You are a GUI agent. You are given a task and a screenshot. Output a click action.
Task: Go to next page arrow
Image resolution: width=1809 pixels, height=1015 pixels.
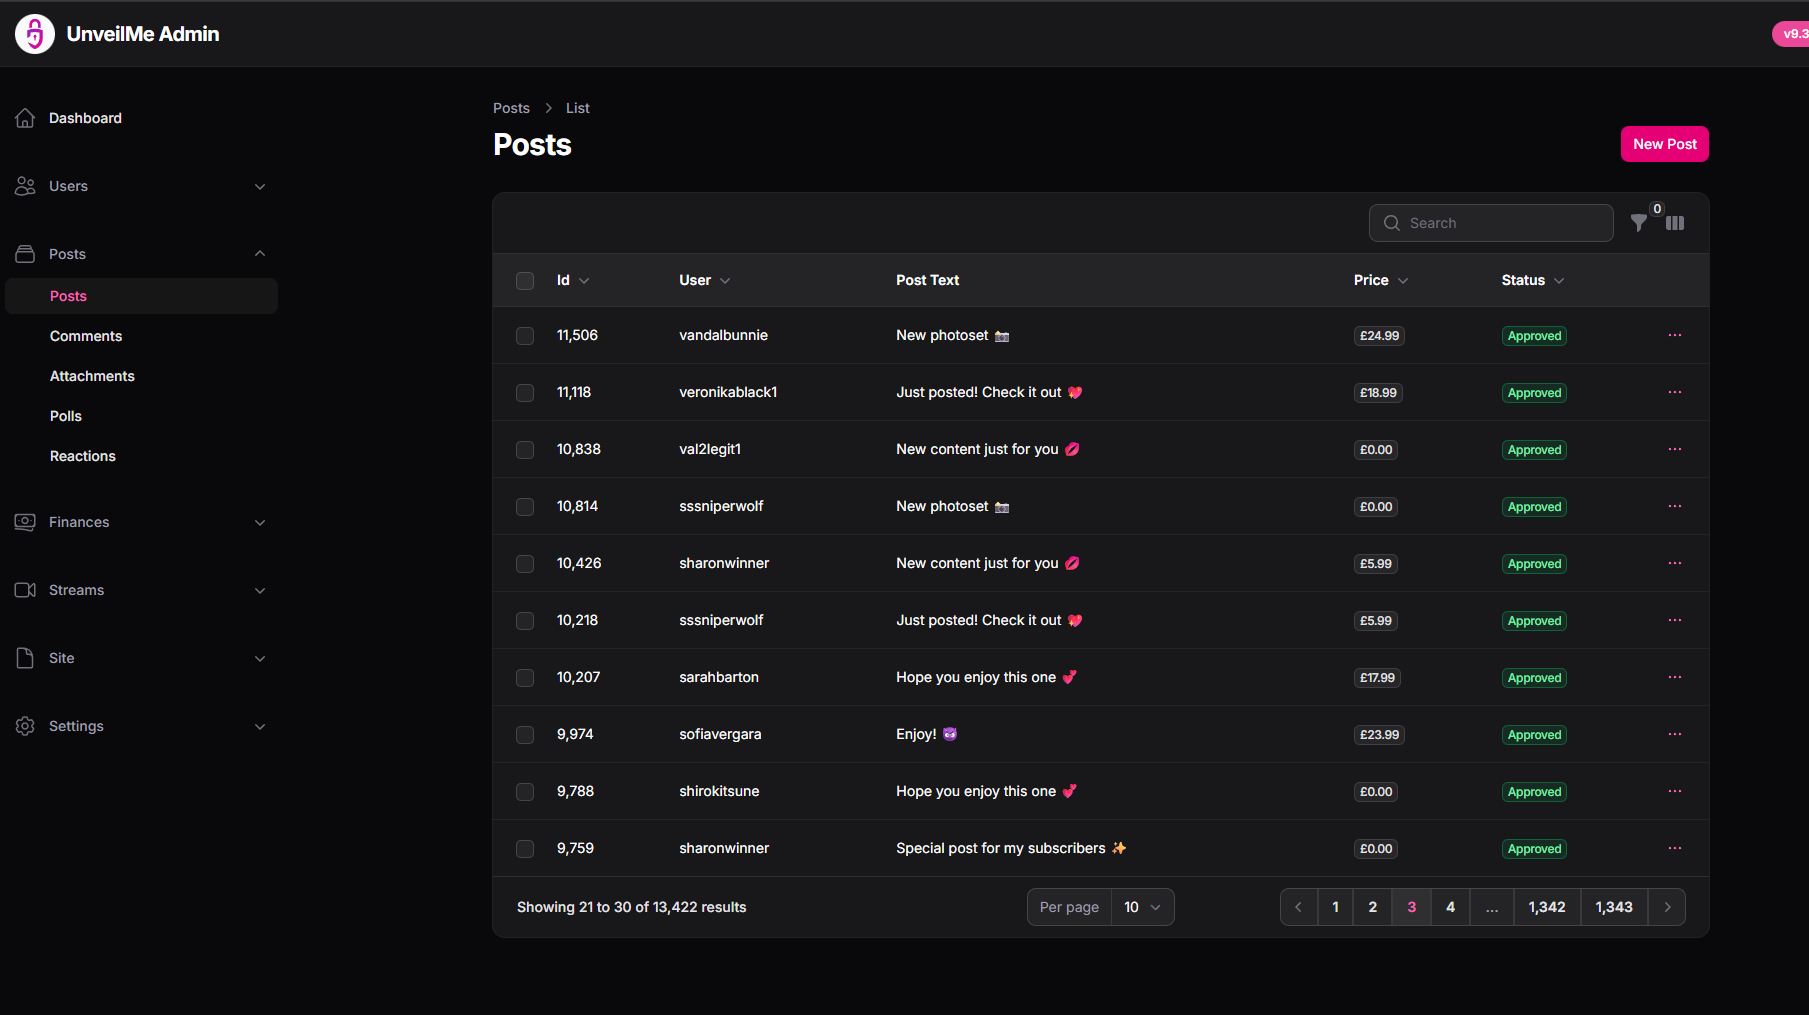[x=1667, y=907]
